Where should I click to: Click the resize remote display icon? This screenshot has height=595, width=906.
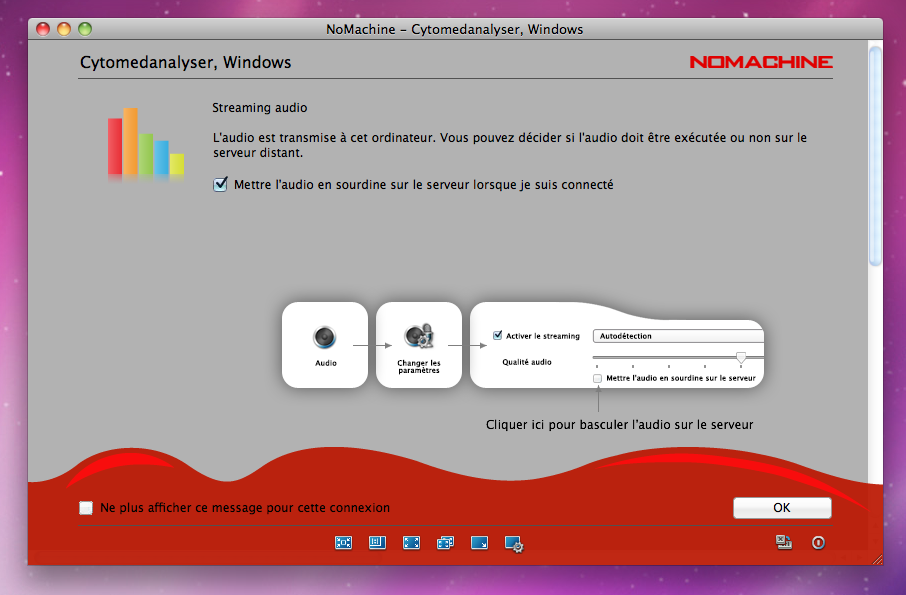[x=480, y=542]
